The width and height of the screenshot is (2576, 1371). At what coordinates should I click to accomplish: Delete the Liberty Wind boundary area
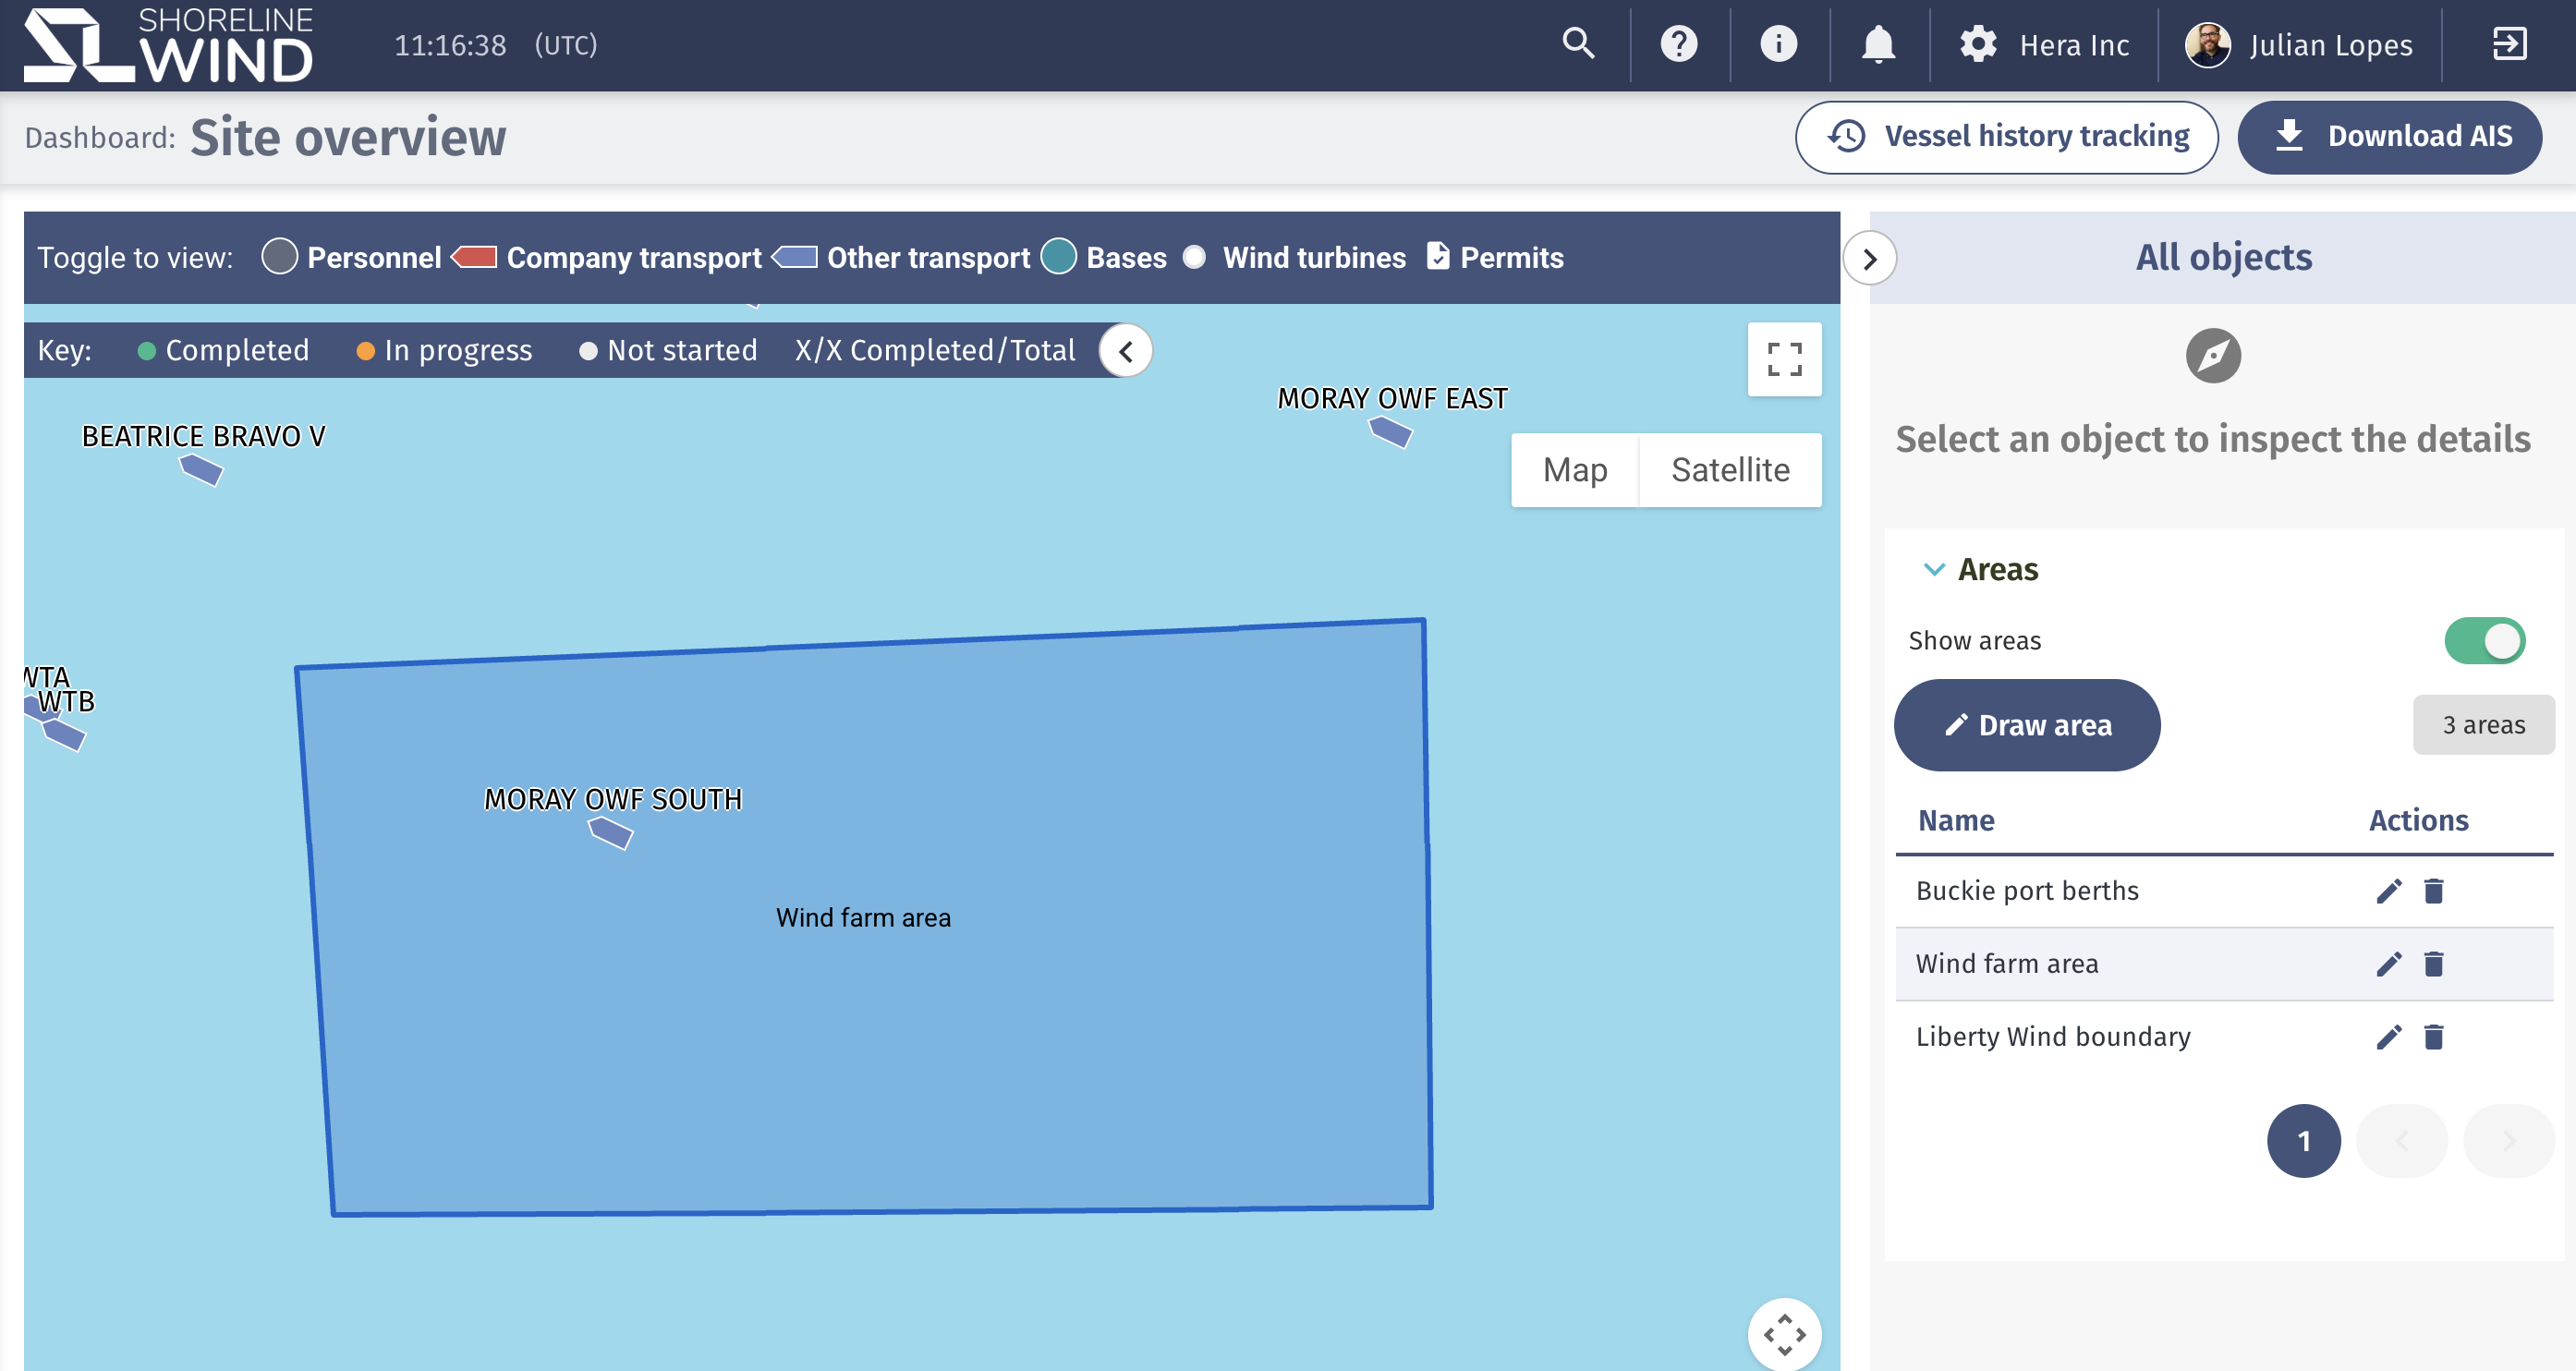(2433, 1037)
